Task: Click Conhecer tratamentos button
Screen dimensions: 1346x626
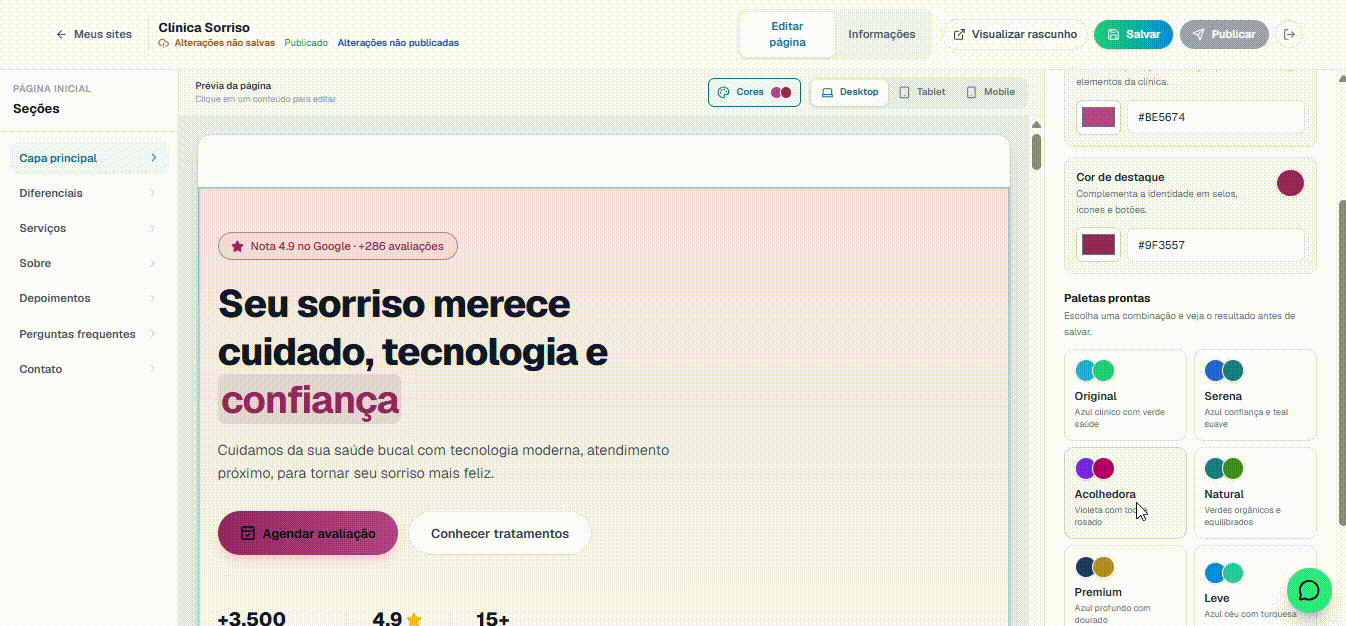Action: pyautogui.click(x=500, y=533)
